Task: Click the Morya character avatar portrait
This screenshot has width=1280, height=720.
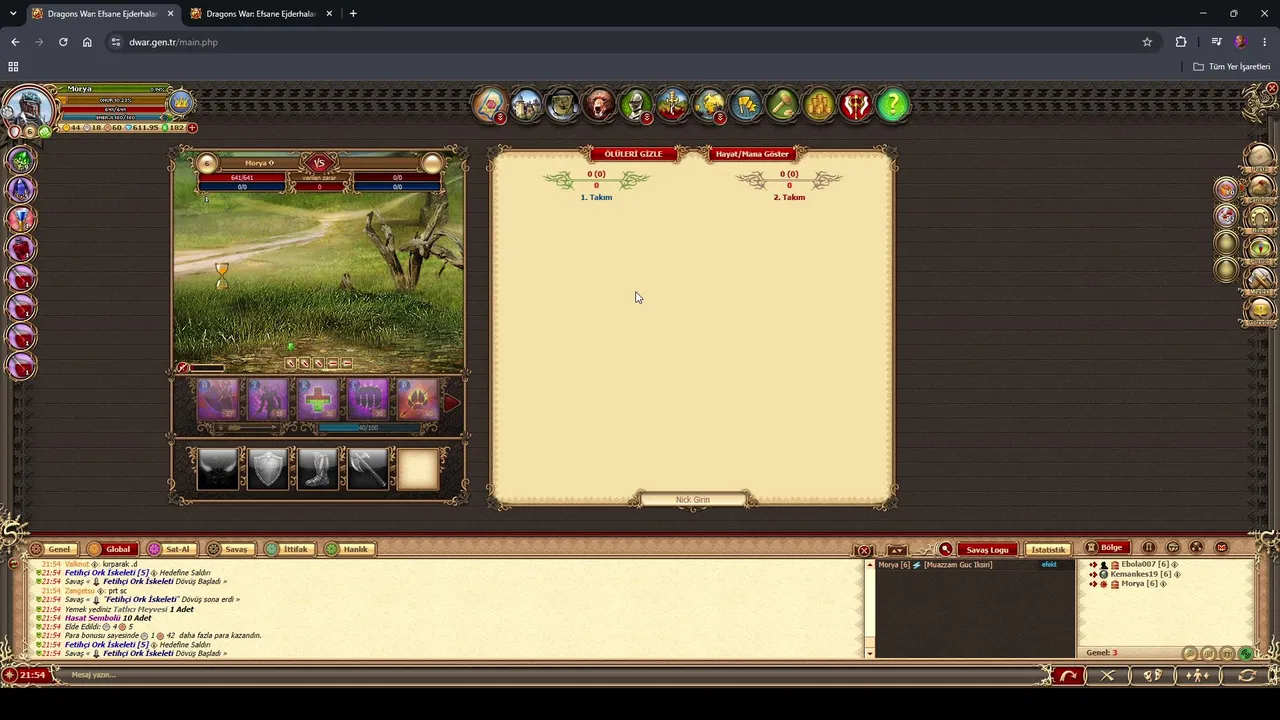Action: 29,107
